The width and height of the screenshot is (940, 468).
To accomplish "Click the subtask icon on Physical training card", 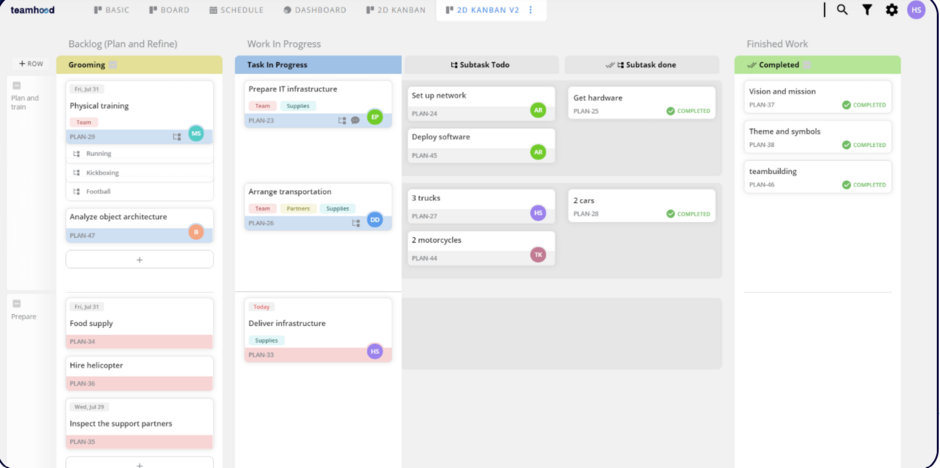I will 177,136.
